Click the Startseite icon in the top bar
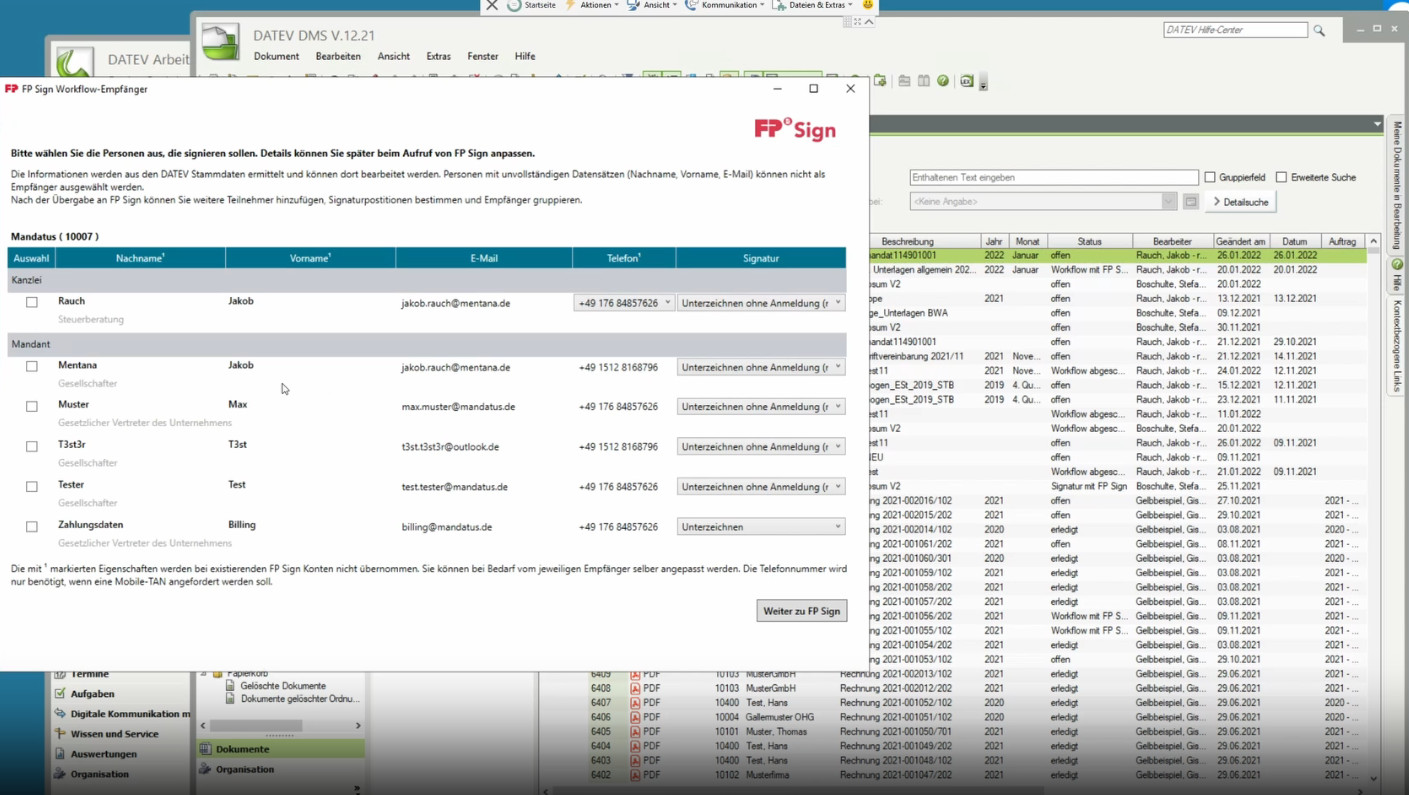The height and width of the screenshot is (795, 1409). tap(514, 5)
